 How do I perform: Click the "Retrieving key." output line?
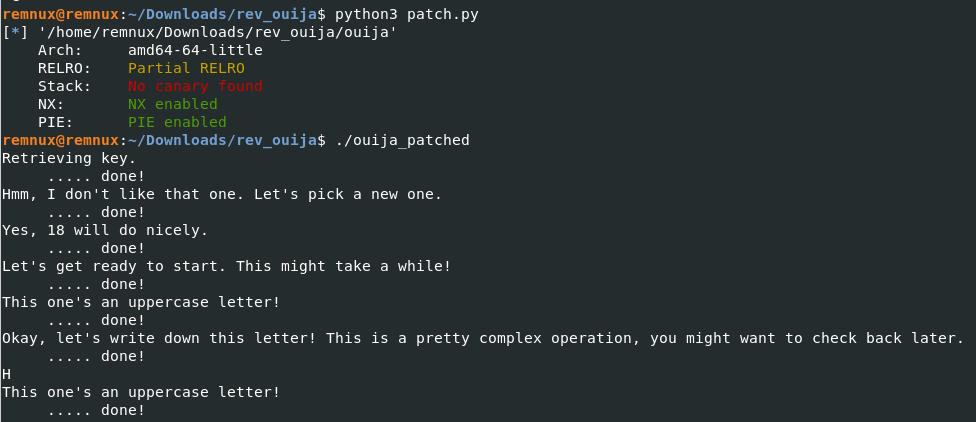coord(69,158)
